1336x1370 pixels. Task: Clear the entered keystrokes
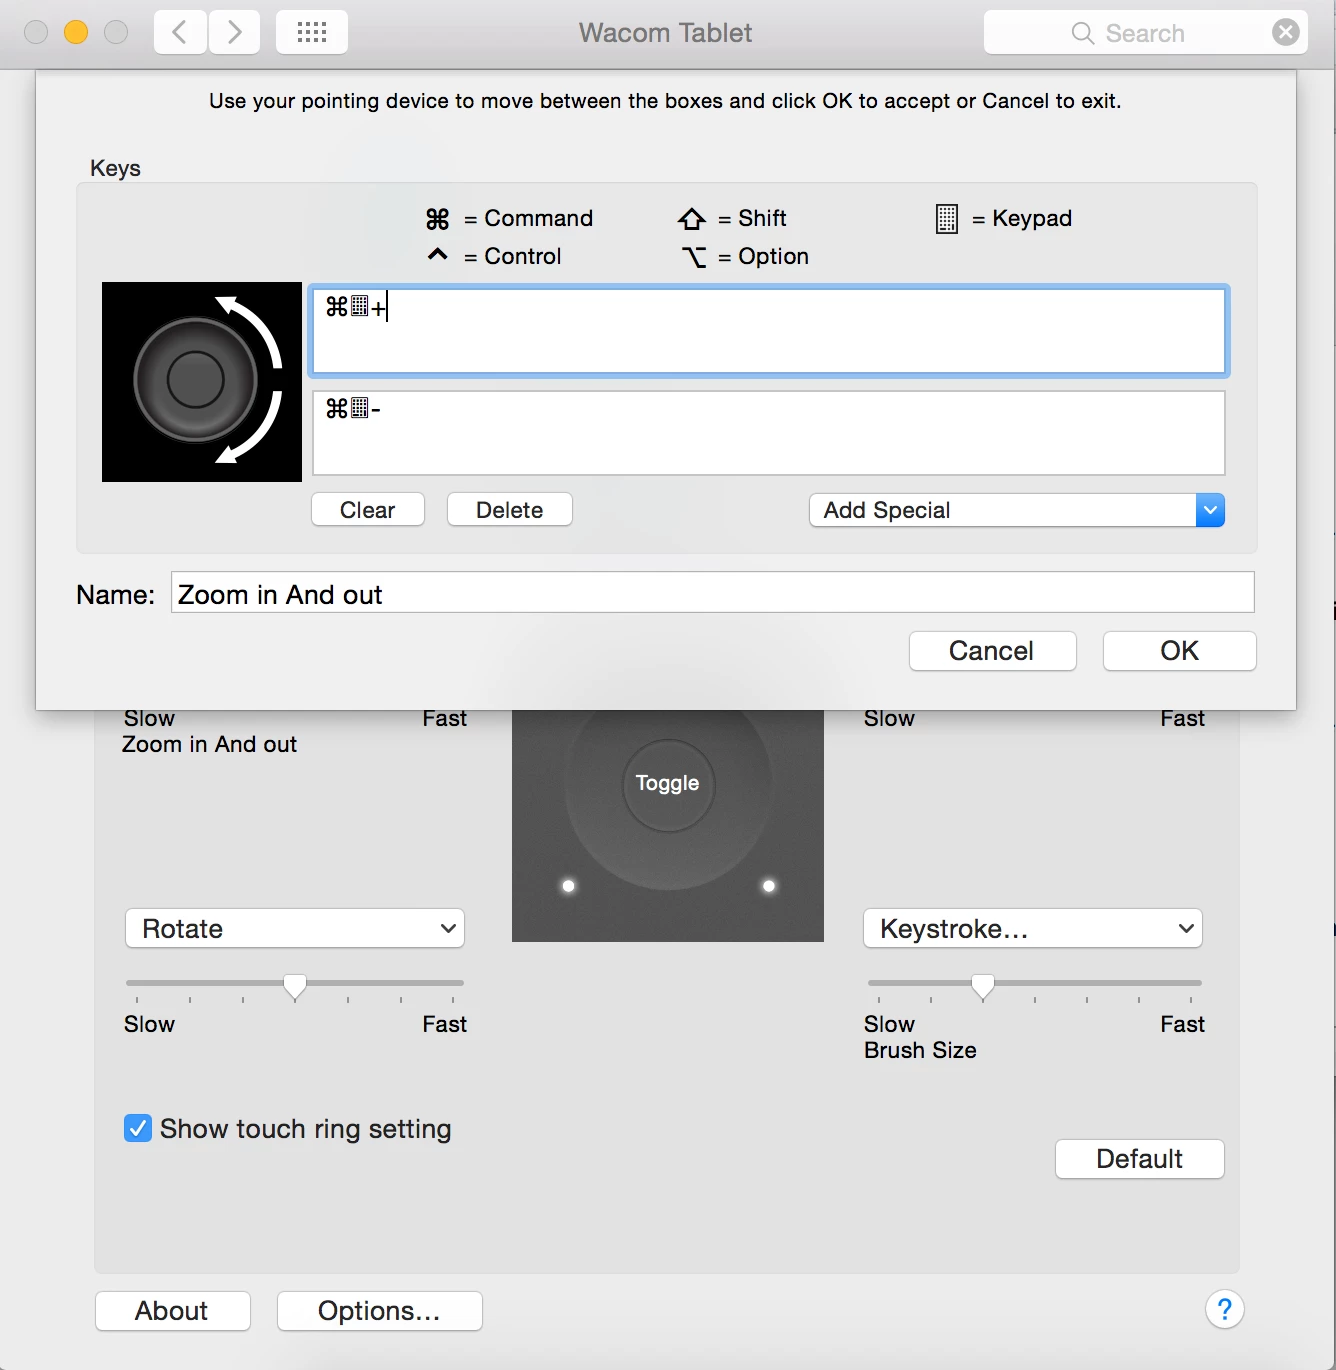(x=368, y=510)
